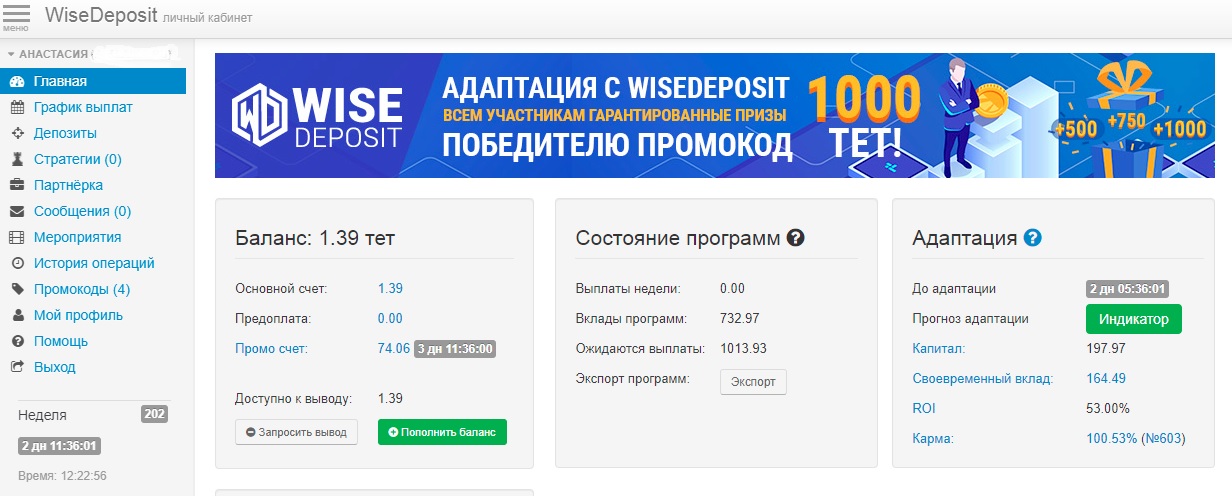The image size is (1232, 496).
Task: Click the blue help icon beside Адаптация
Action: coord(1033,238)
